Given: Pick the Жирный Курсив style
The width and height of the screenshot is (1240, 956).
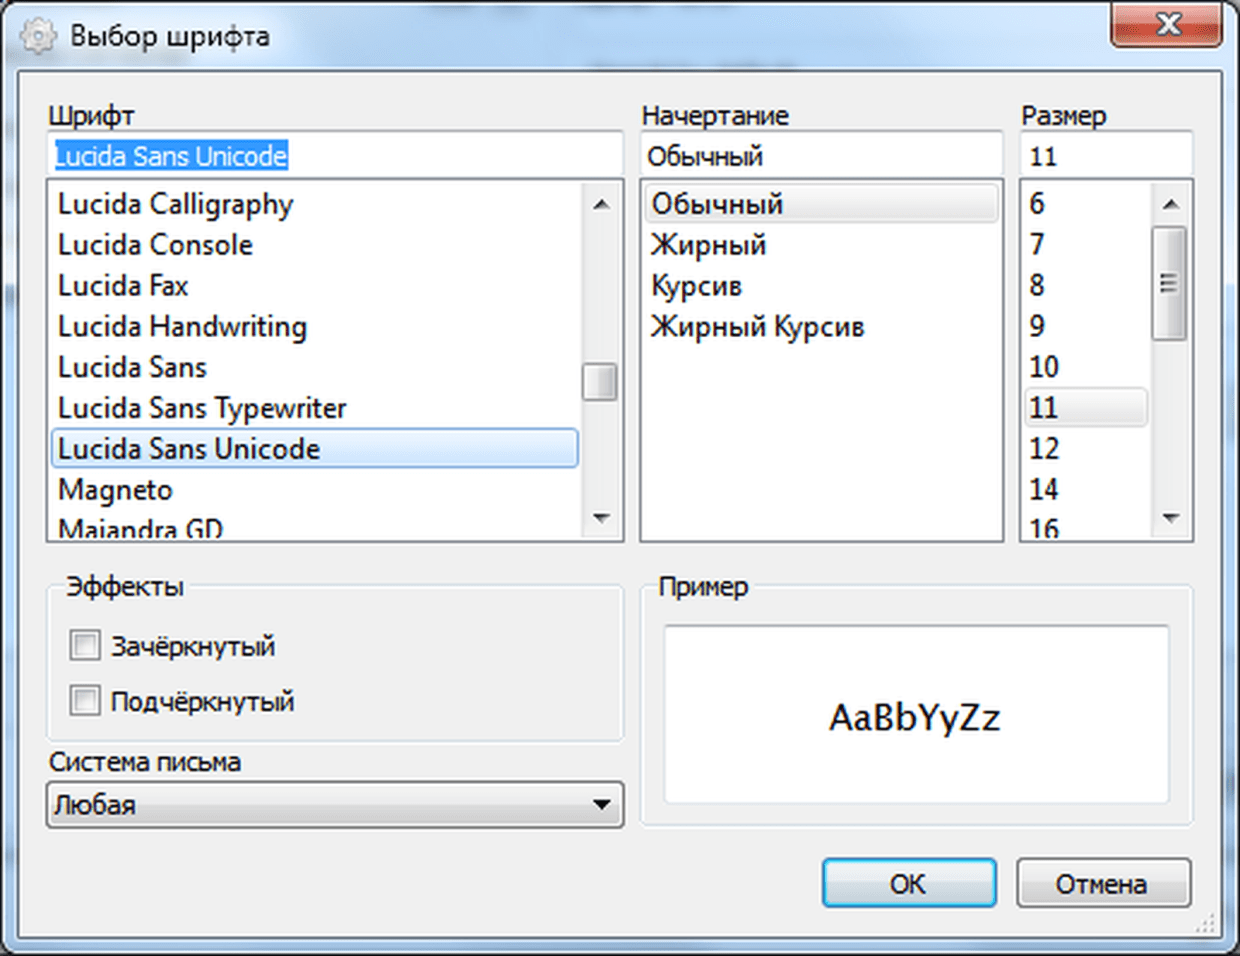Looking at the screenshot, I should (x=757, y=327).
